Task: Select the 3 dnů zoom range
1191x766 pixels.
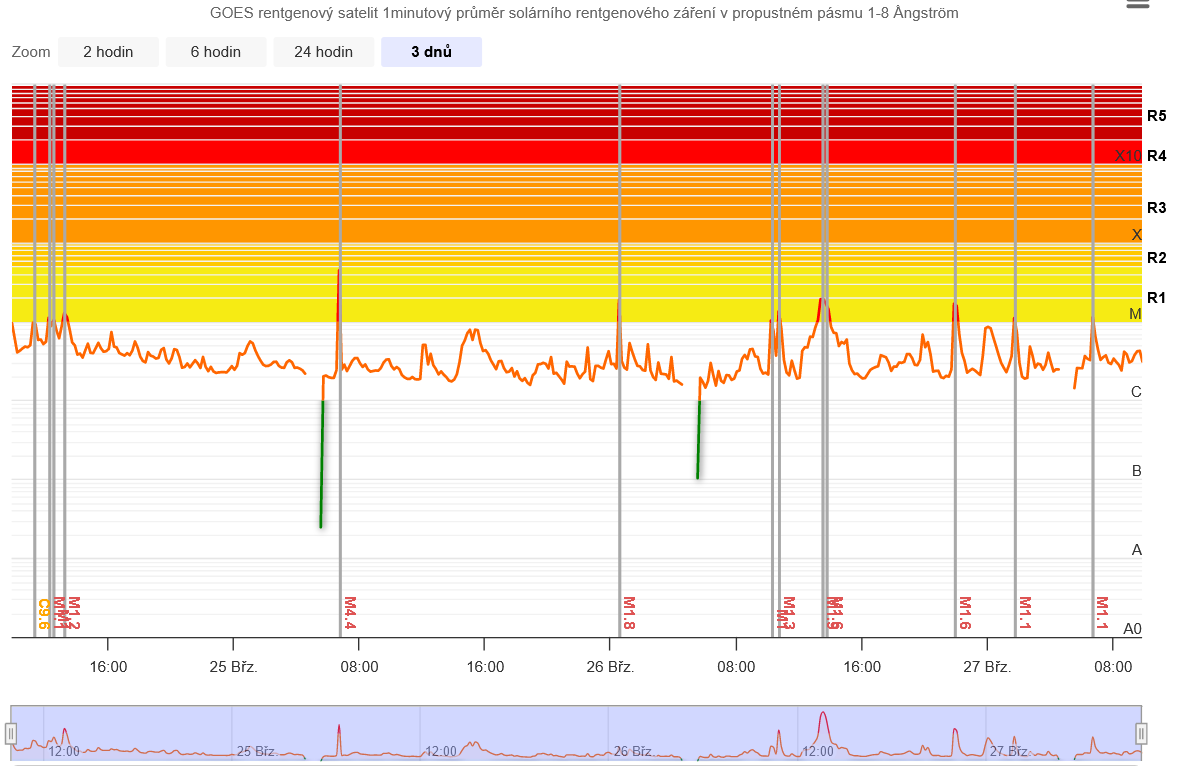Action: (431, 52)
